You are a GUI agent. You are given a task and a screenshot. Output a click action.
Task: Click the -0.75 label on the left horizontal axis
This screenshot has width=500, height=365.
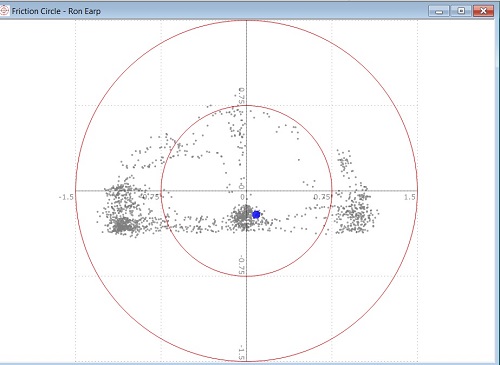point(150,197)
